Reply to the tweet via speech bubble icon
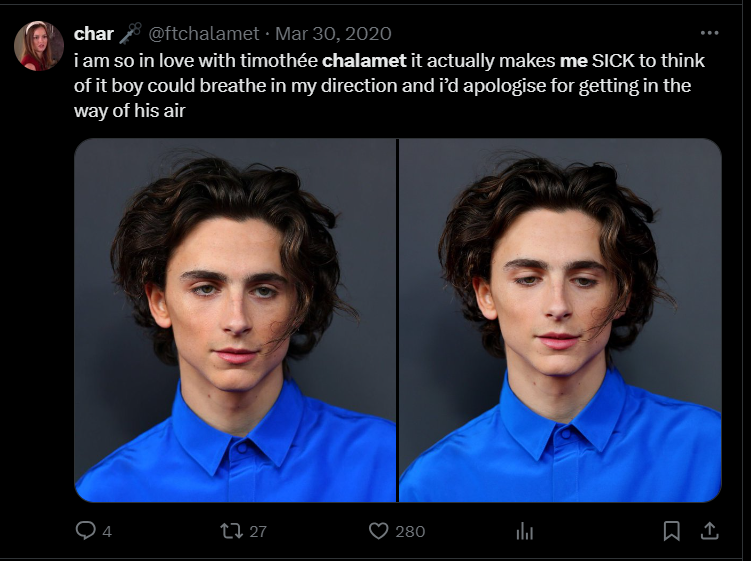Screen dimensions: 751x561 (x=87, y=531)
